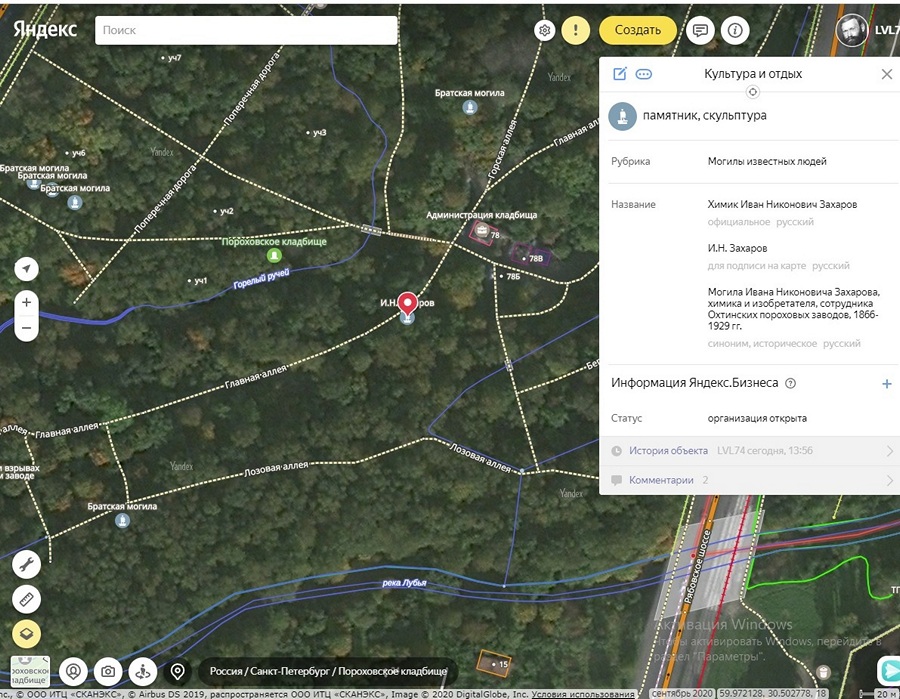Open the LVL74 user profile avatar
This screenshot has height=699, width=900.
[852, 29]
